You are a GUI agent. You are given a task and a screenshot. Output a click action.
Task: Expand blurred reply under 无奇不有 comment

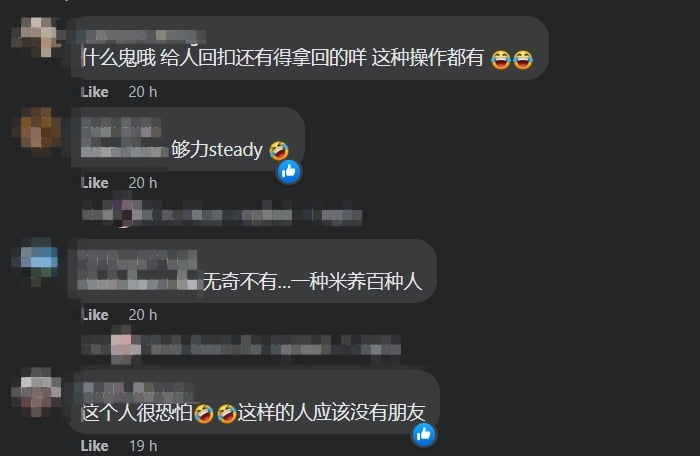241,346
